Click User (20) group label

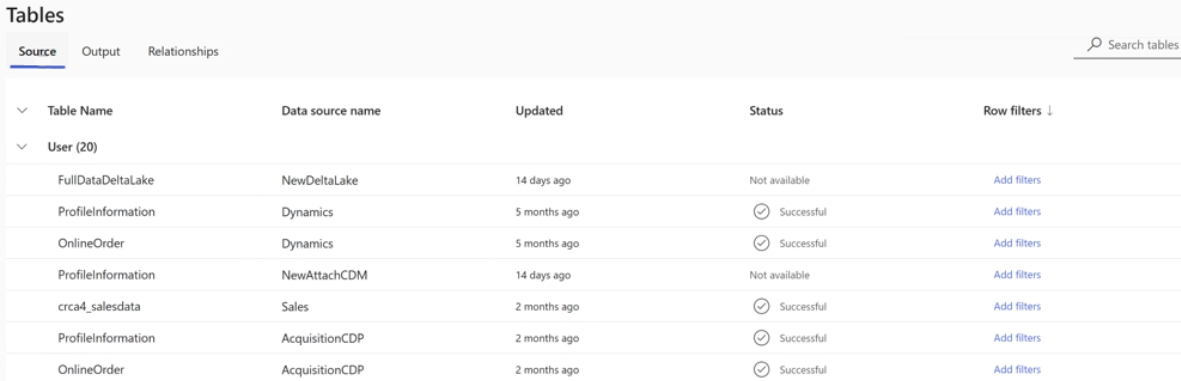pos(72,147)
